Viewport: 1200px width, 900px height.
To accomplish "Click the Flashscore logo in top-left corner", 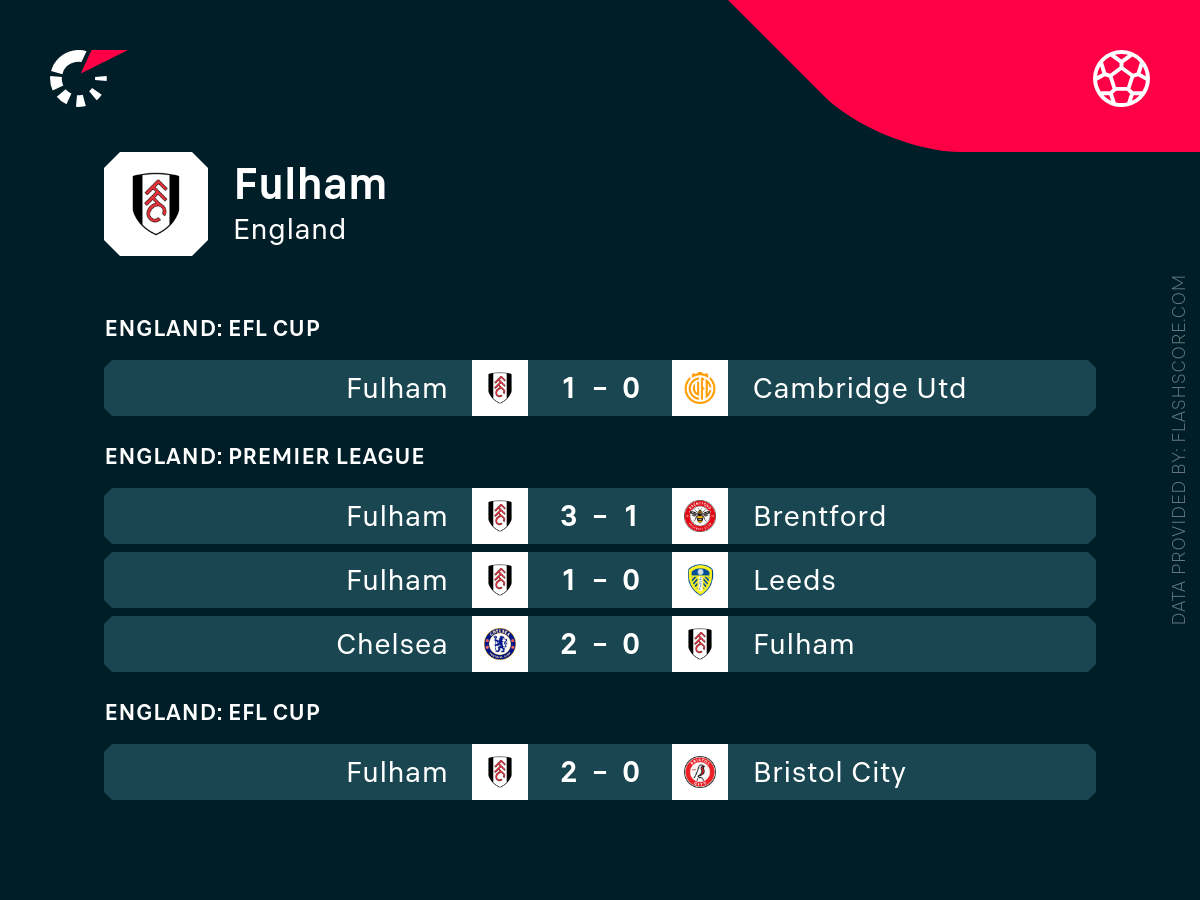I will (86, 76).
